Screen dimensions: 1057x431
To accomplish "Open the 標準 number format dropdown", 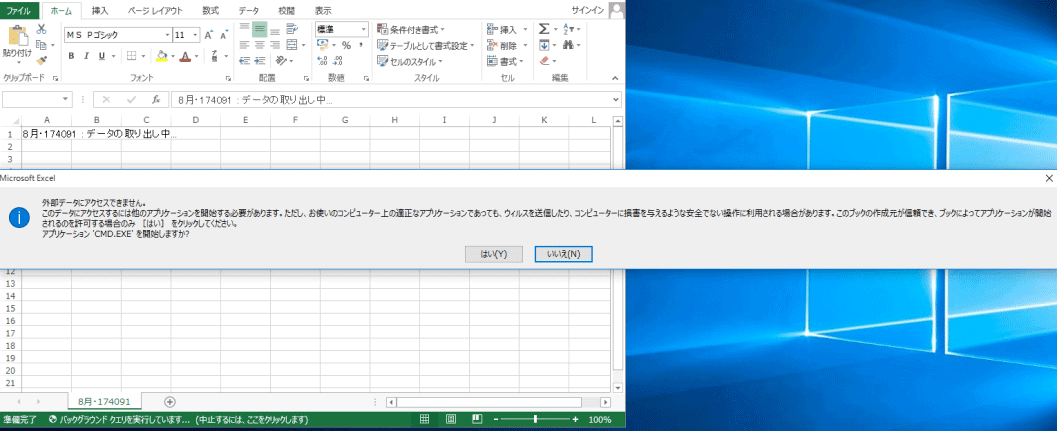I will tap(363, 30).
